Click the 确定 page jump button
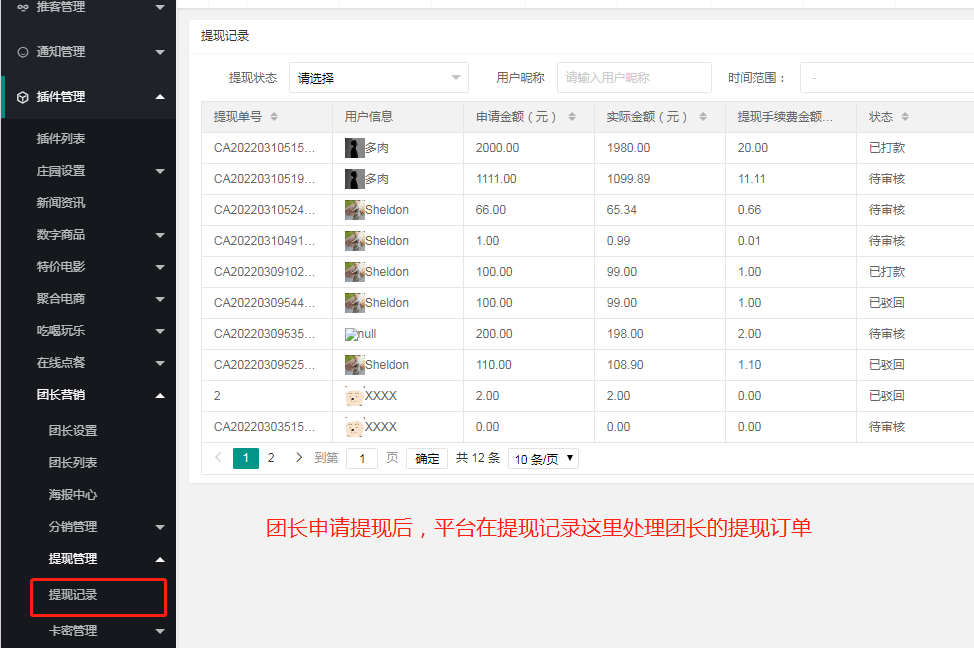 [x=427, y=459]
